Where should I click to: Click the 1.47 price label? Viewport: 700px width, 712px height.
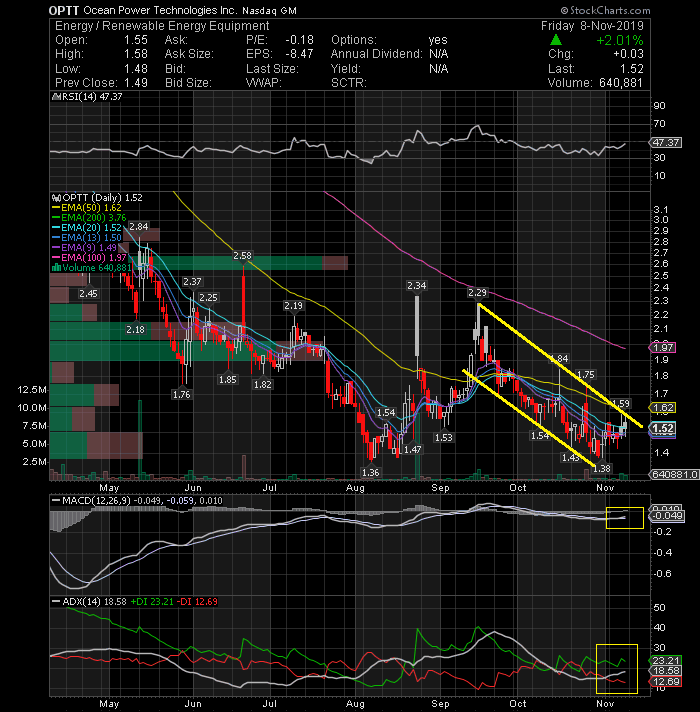pos(413,450)
